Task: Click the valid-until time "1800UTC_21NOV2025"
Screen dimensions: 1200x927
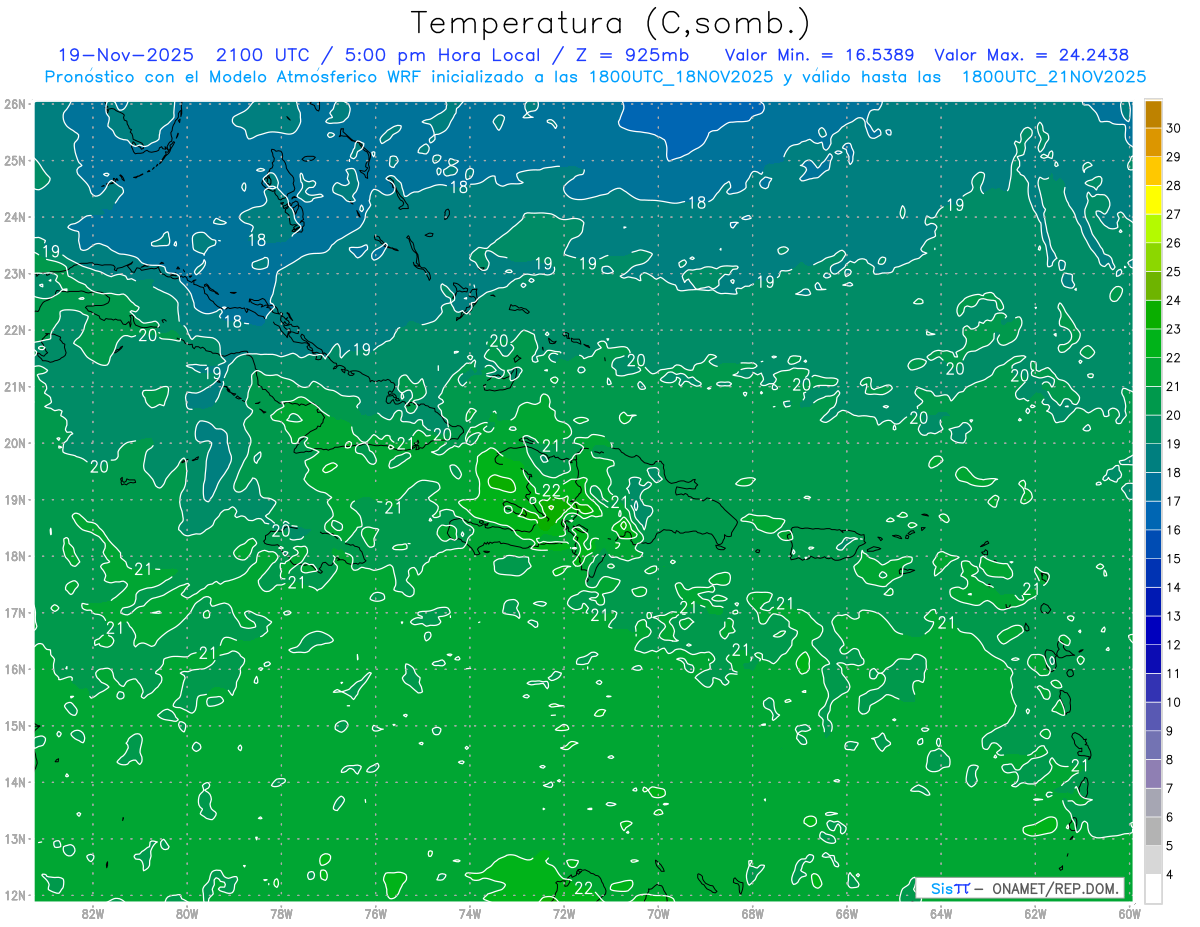Action: 1053,77
